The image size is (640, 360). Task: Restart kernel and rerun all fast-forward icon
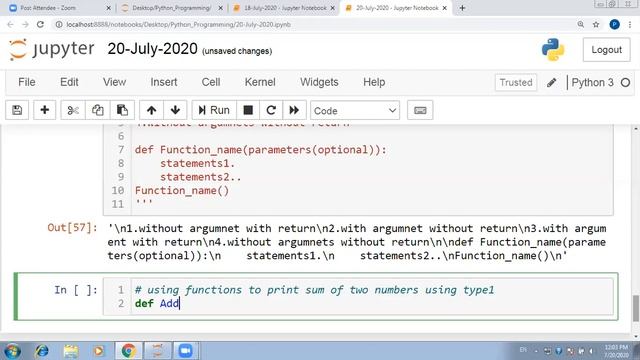click(294, 110)
